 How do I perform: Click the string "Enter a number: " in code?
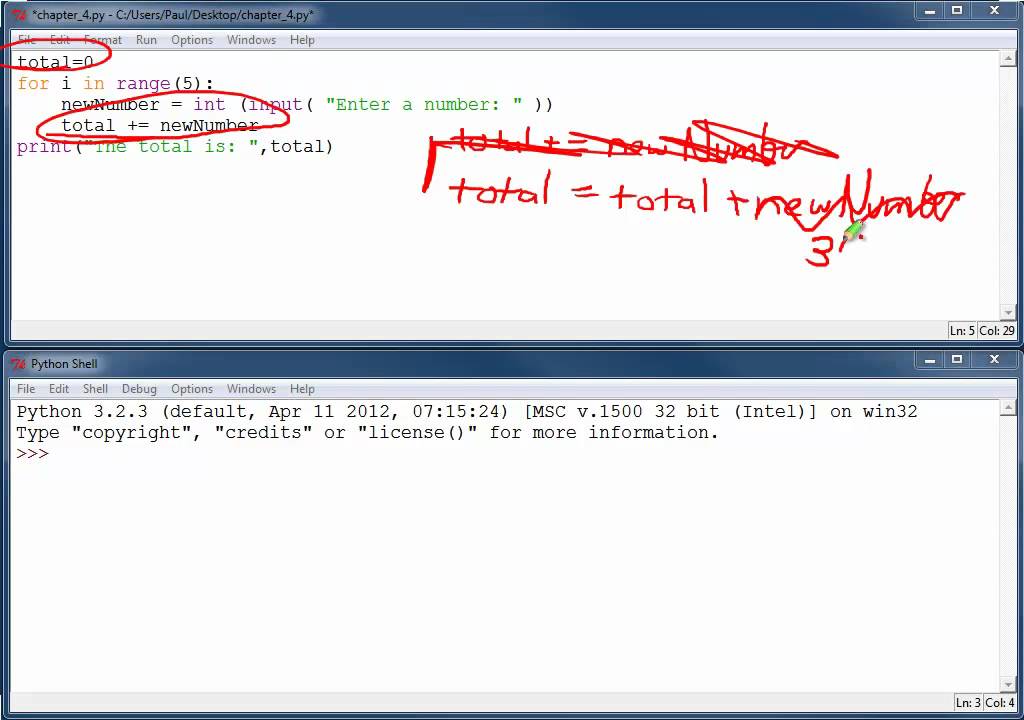click(x=424, y=105)
